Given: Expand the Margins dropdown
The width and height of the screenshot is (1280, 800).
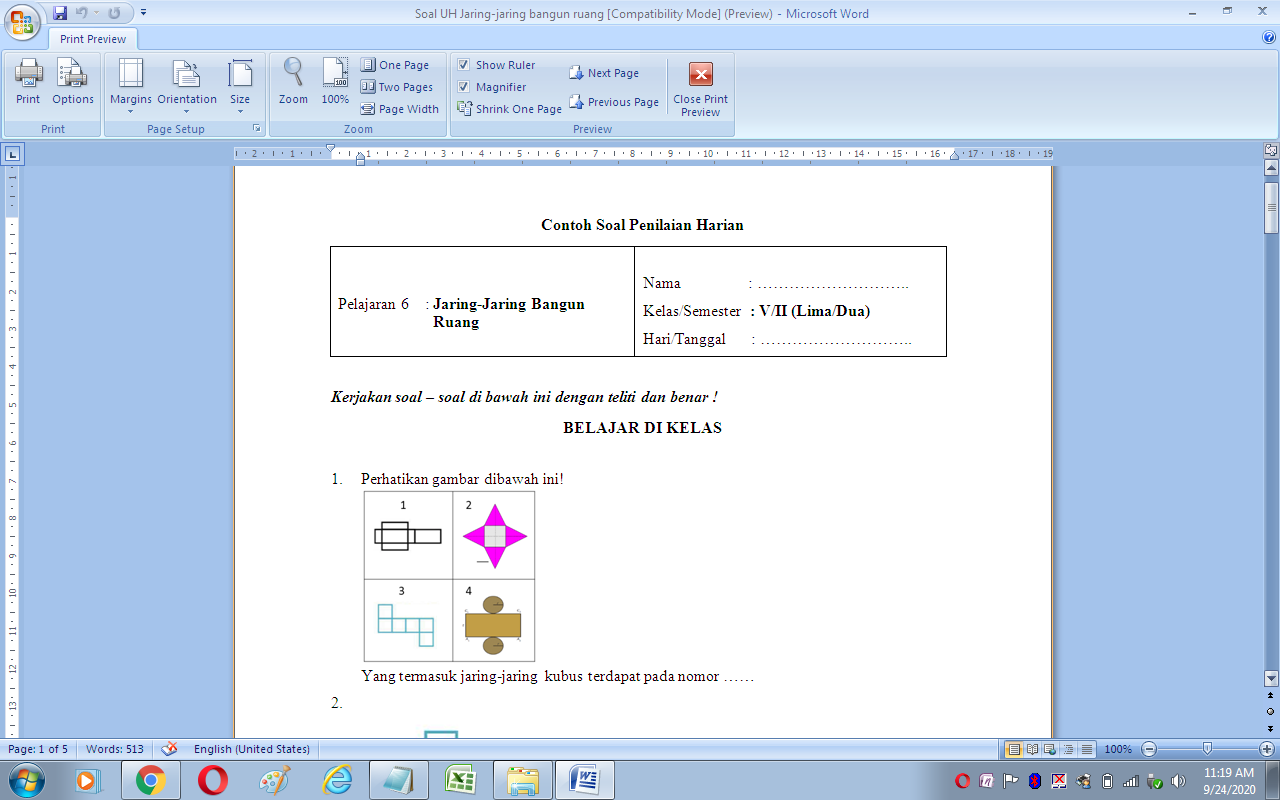Looking at the screenshot, I should pos(131,86).
